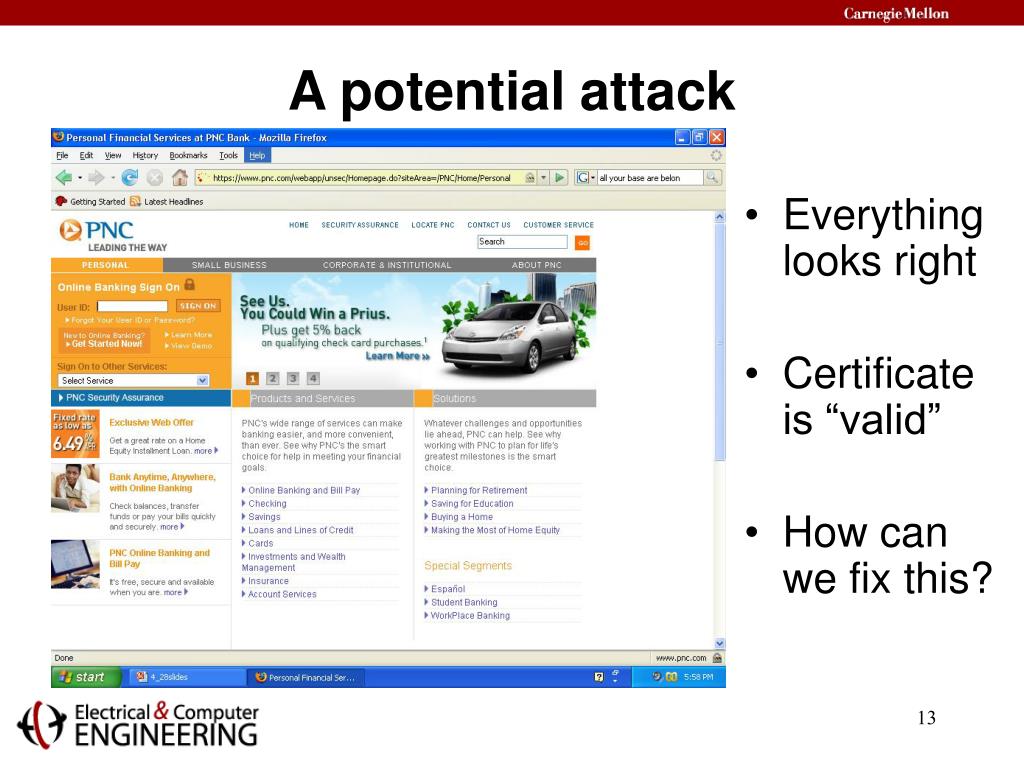This screenshot has width=1024, height=768.
Task: Go to the Firefox Home page icon
Action: 180,177
